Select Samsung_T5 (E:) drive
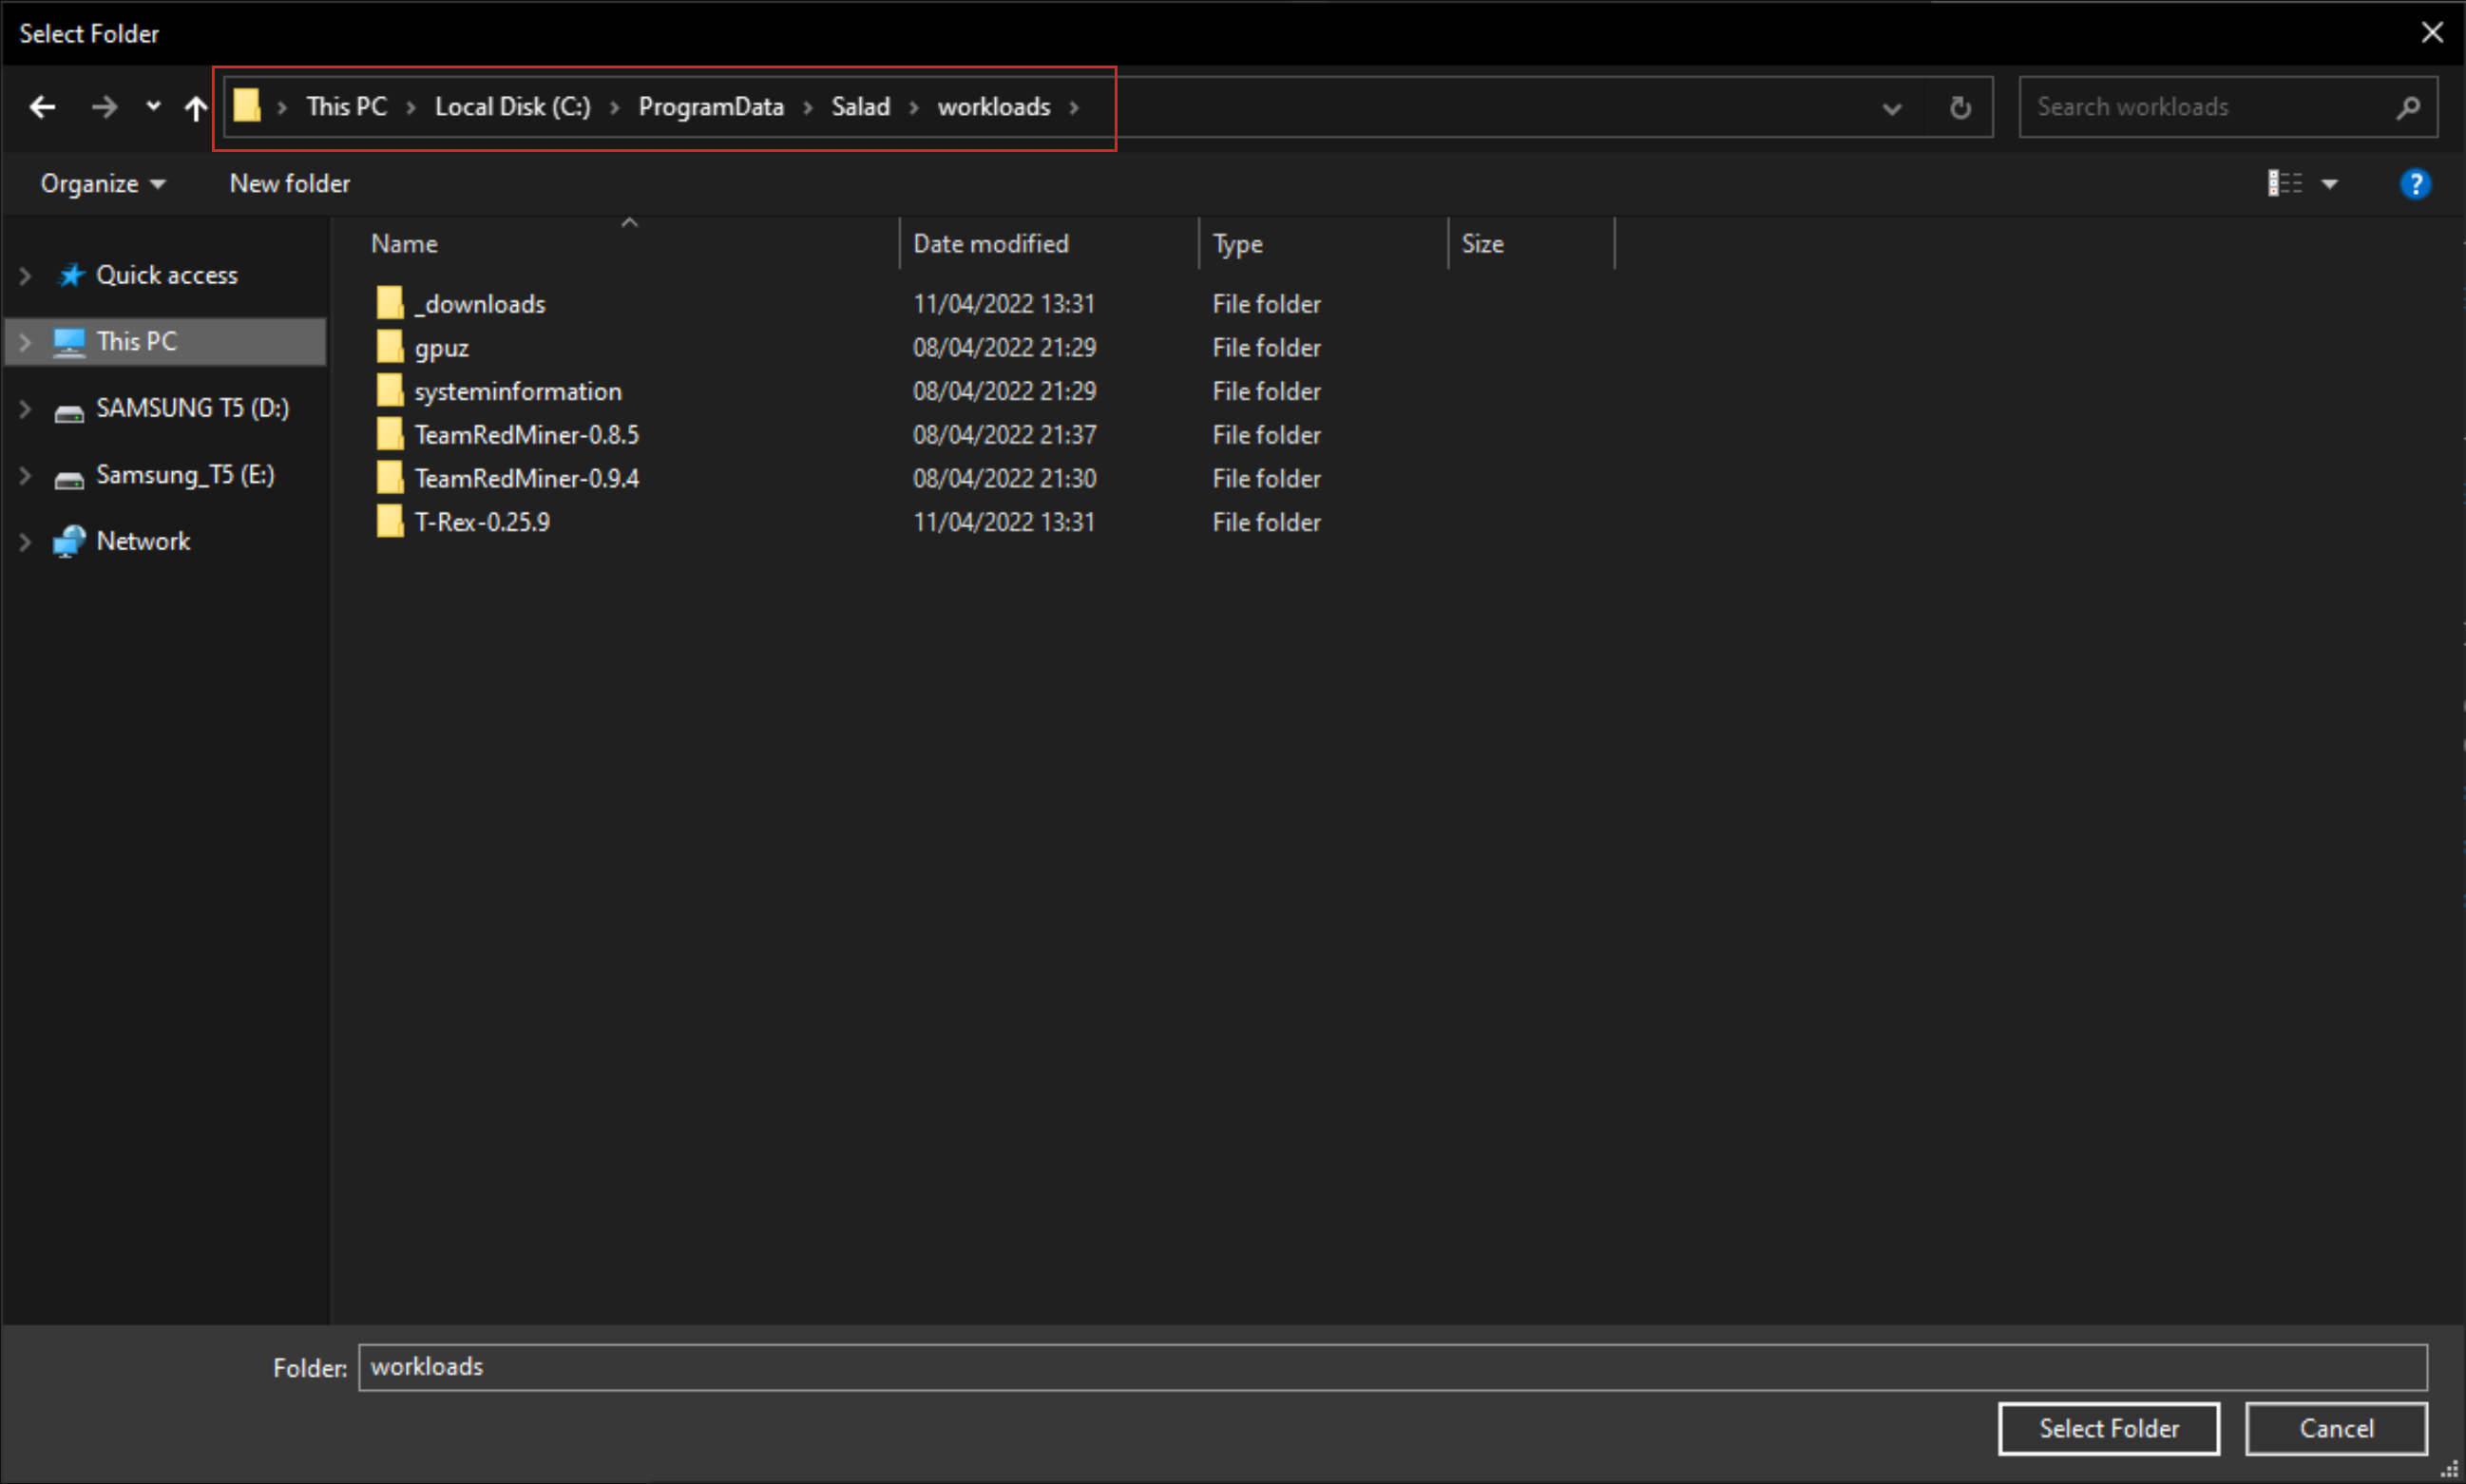 185,474
